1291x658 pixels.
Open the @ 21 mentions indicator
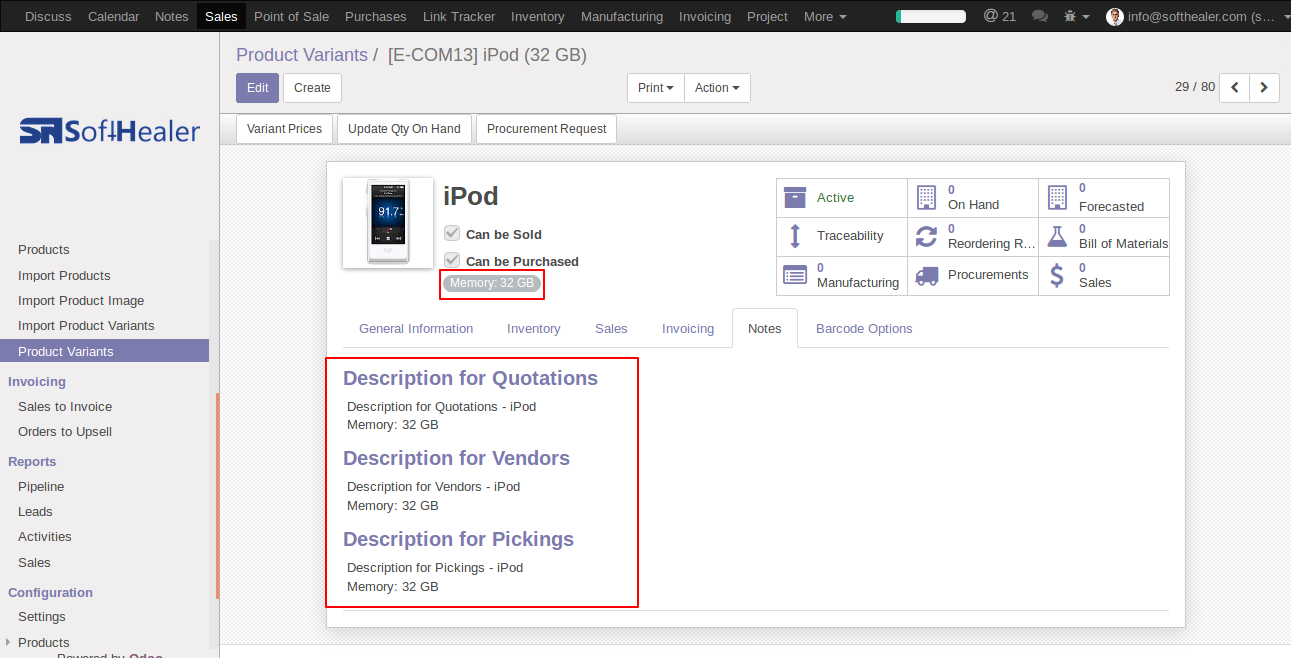click(999, 16)
